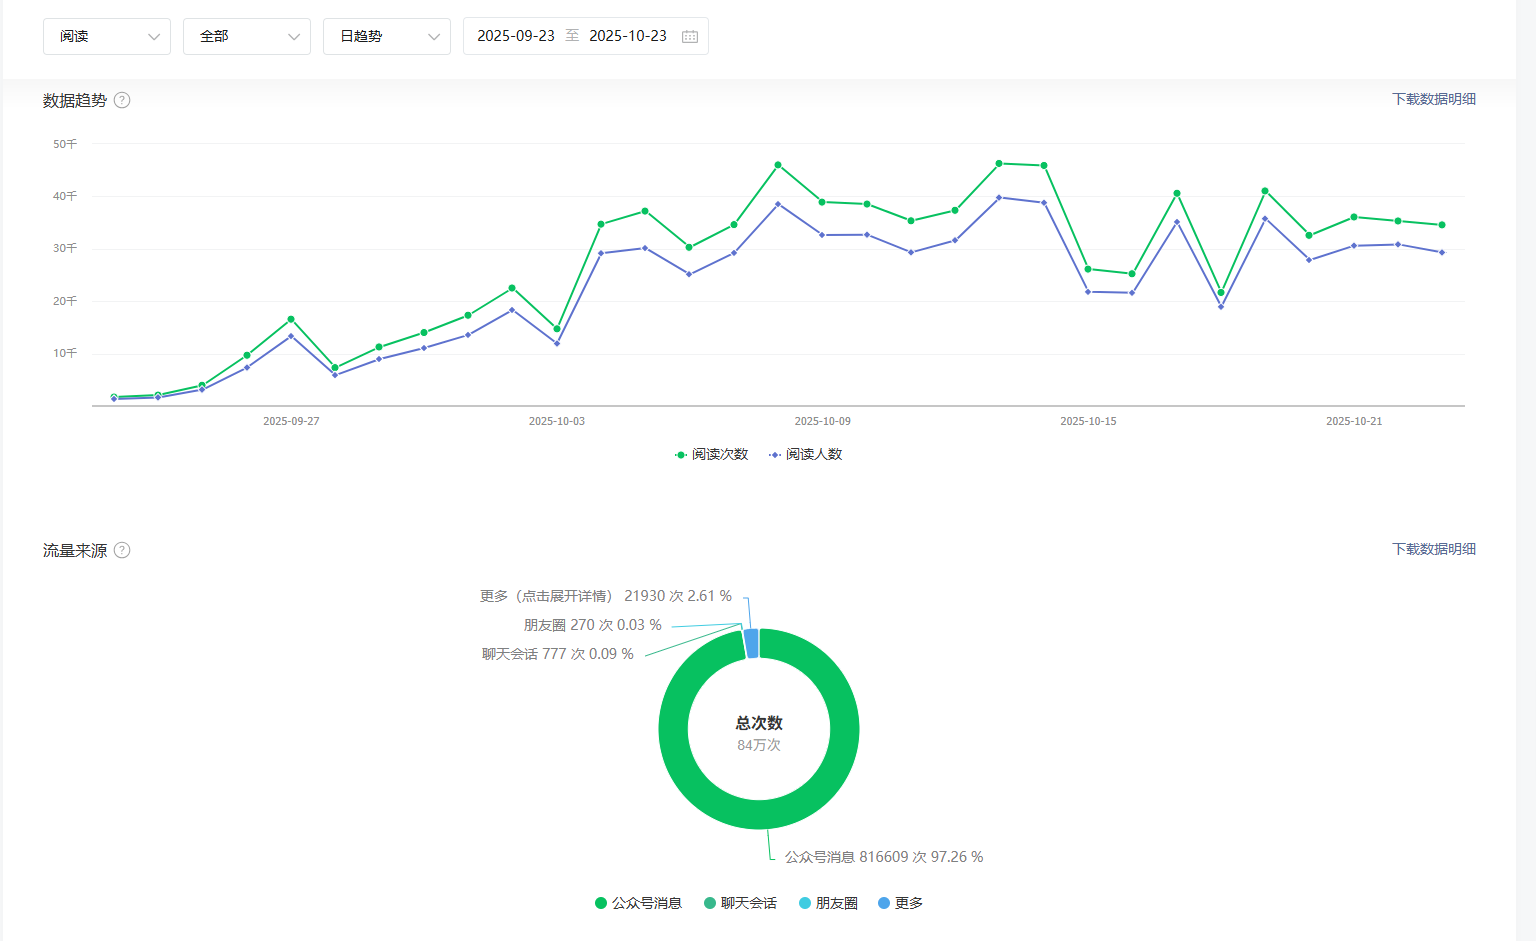Click the blue 更多 slice of donut
The width and height of the screenshot is (1536, 941).
point(752,643)
